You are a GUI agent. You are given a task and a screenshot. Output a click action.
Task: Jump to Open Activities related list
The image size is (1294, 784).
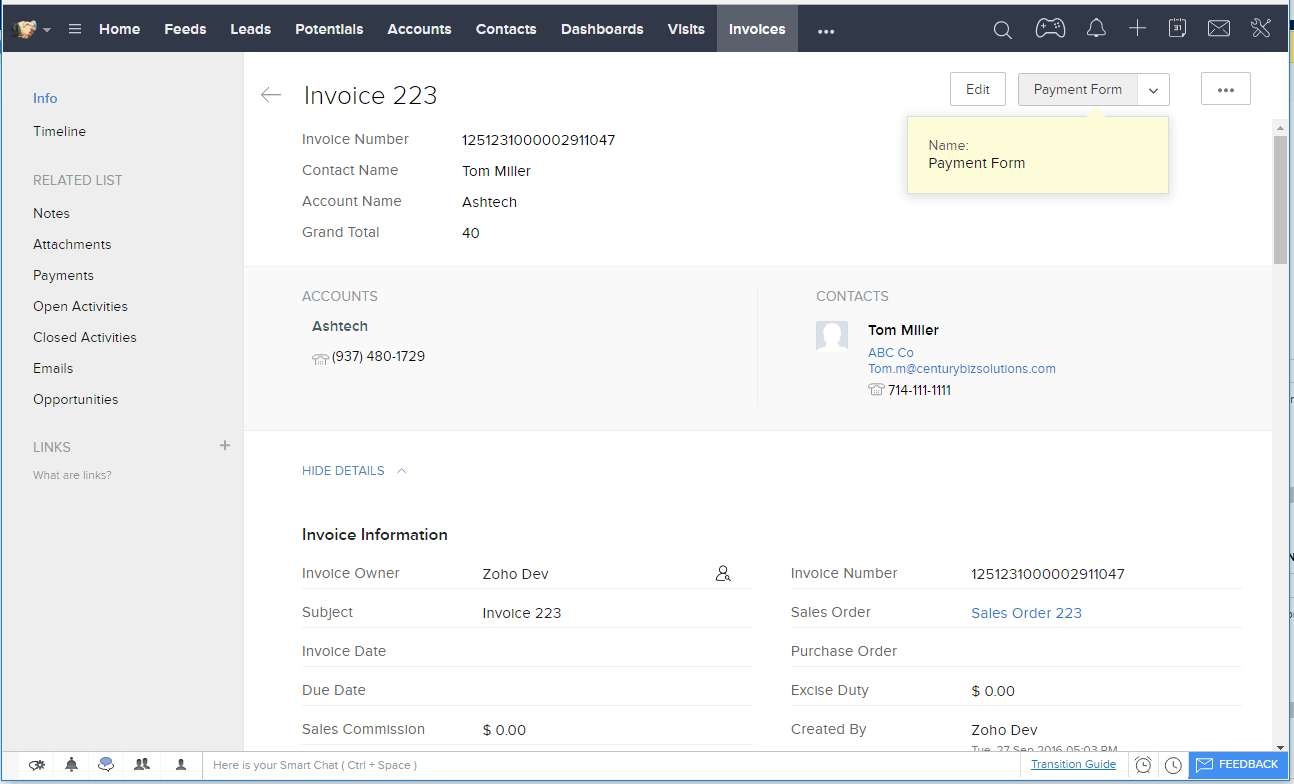[80, 306]
